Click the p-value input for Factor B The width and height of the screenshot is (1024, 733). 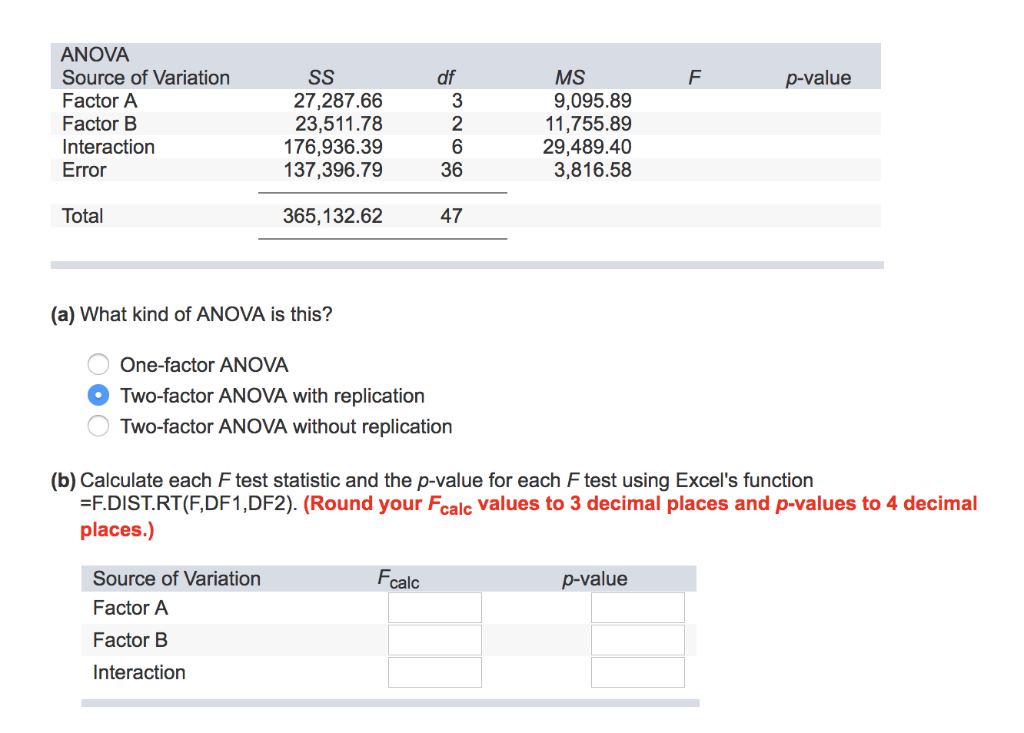638,640
